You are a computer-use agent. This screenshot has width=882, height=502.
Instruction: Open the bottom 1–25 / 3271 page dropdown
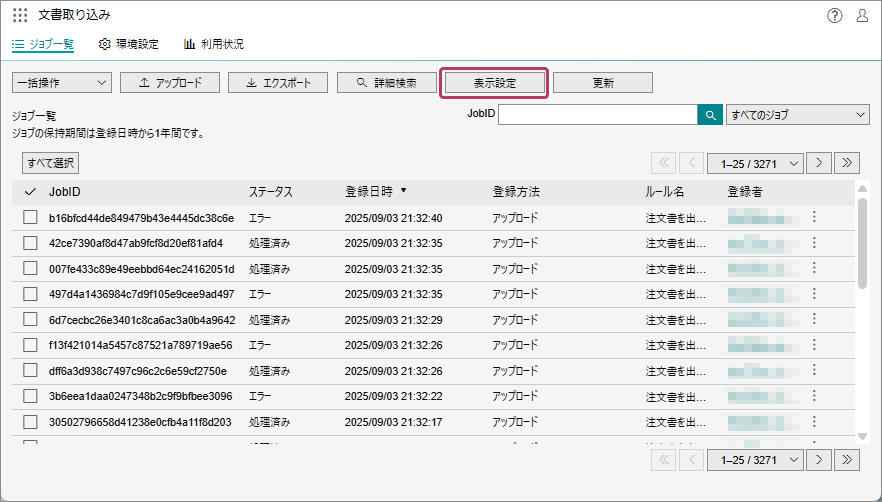coord(755,460)
